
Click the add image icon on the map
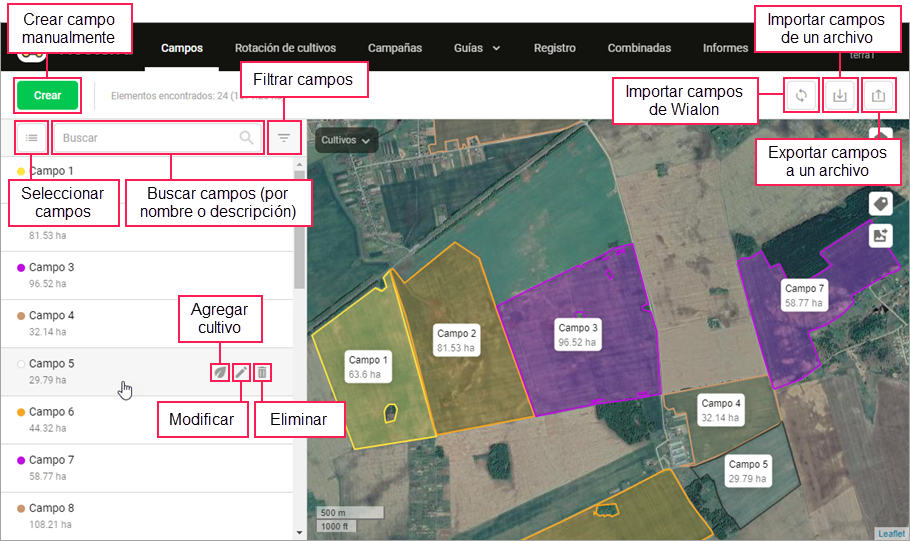point(880,236)
